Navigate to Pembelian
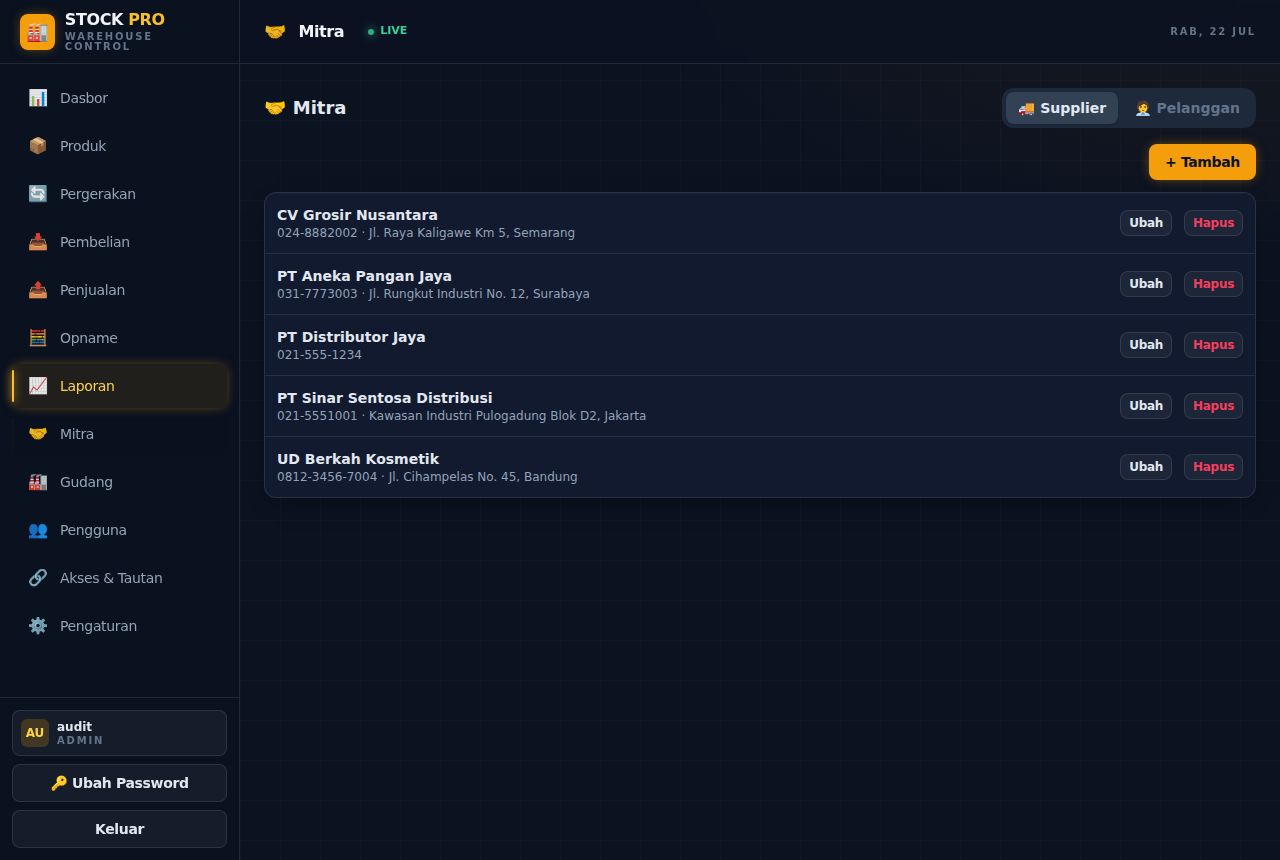This screenshot has height=860, width=1280. [x=120, y=242]
